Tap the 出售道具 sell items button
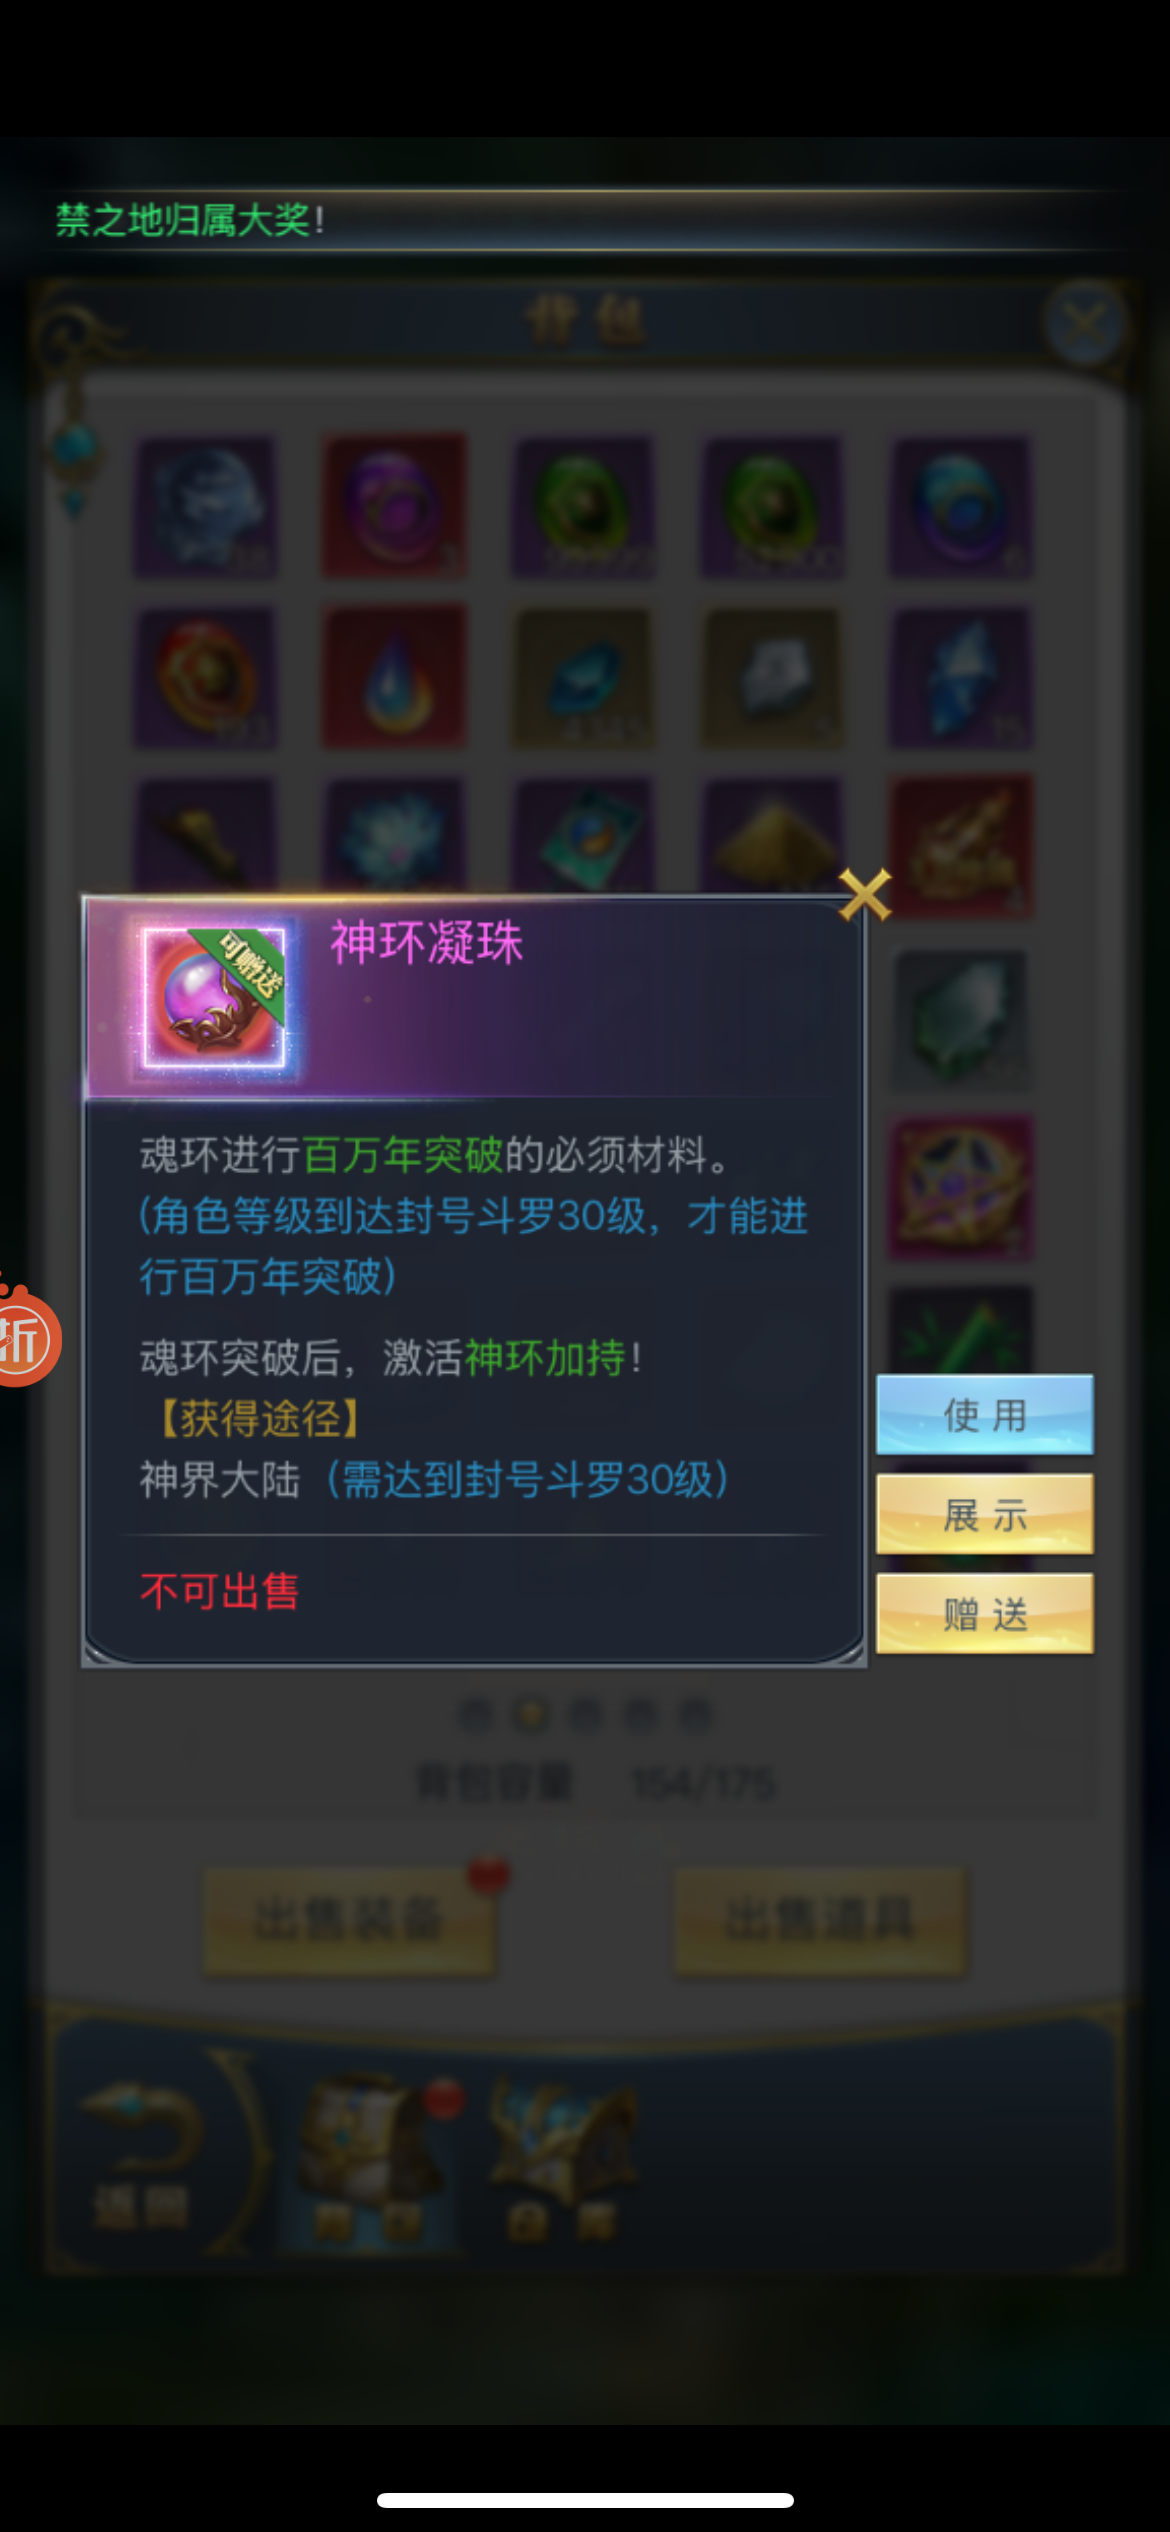The height and width of the screenshot is (2532, 1170). (820, 1920)
